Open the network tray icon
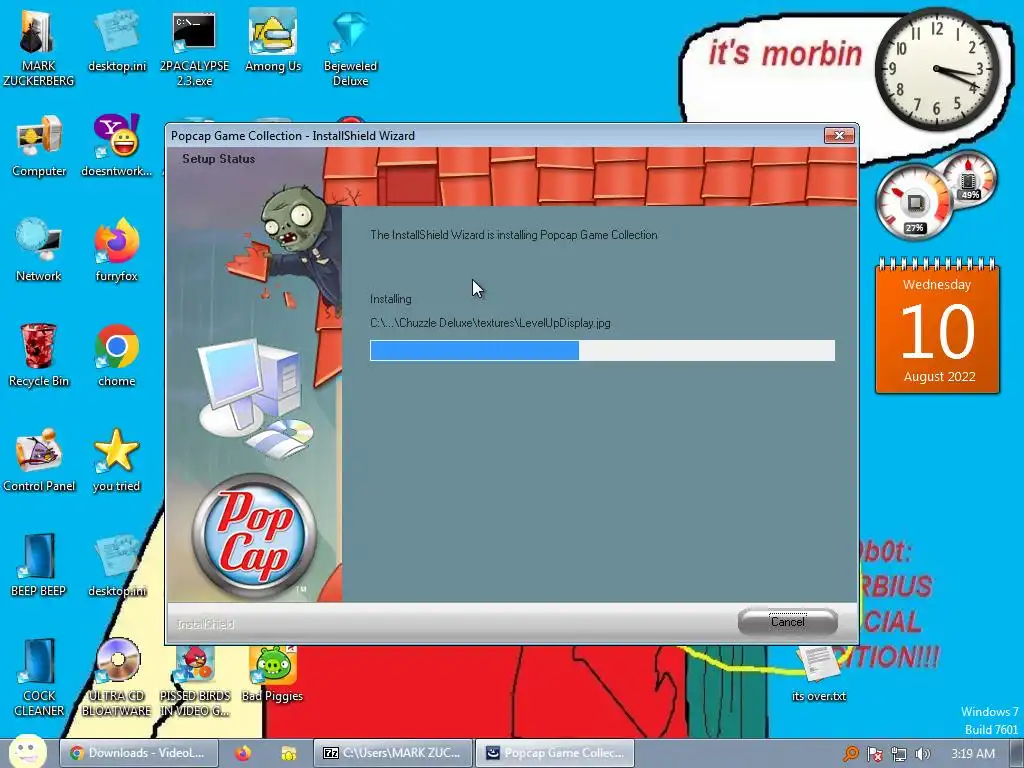 tap(899, 754)
